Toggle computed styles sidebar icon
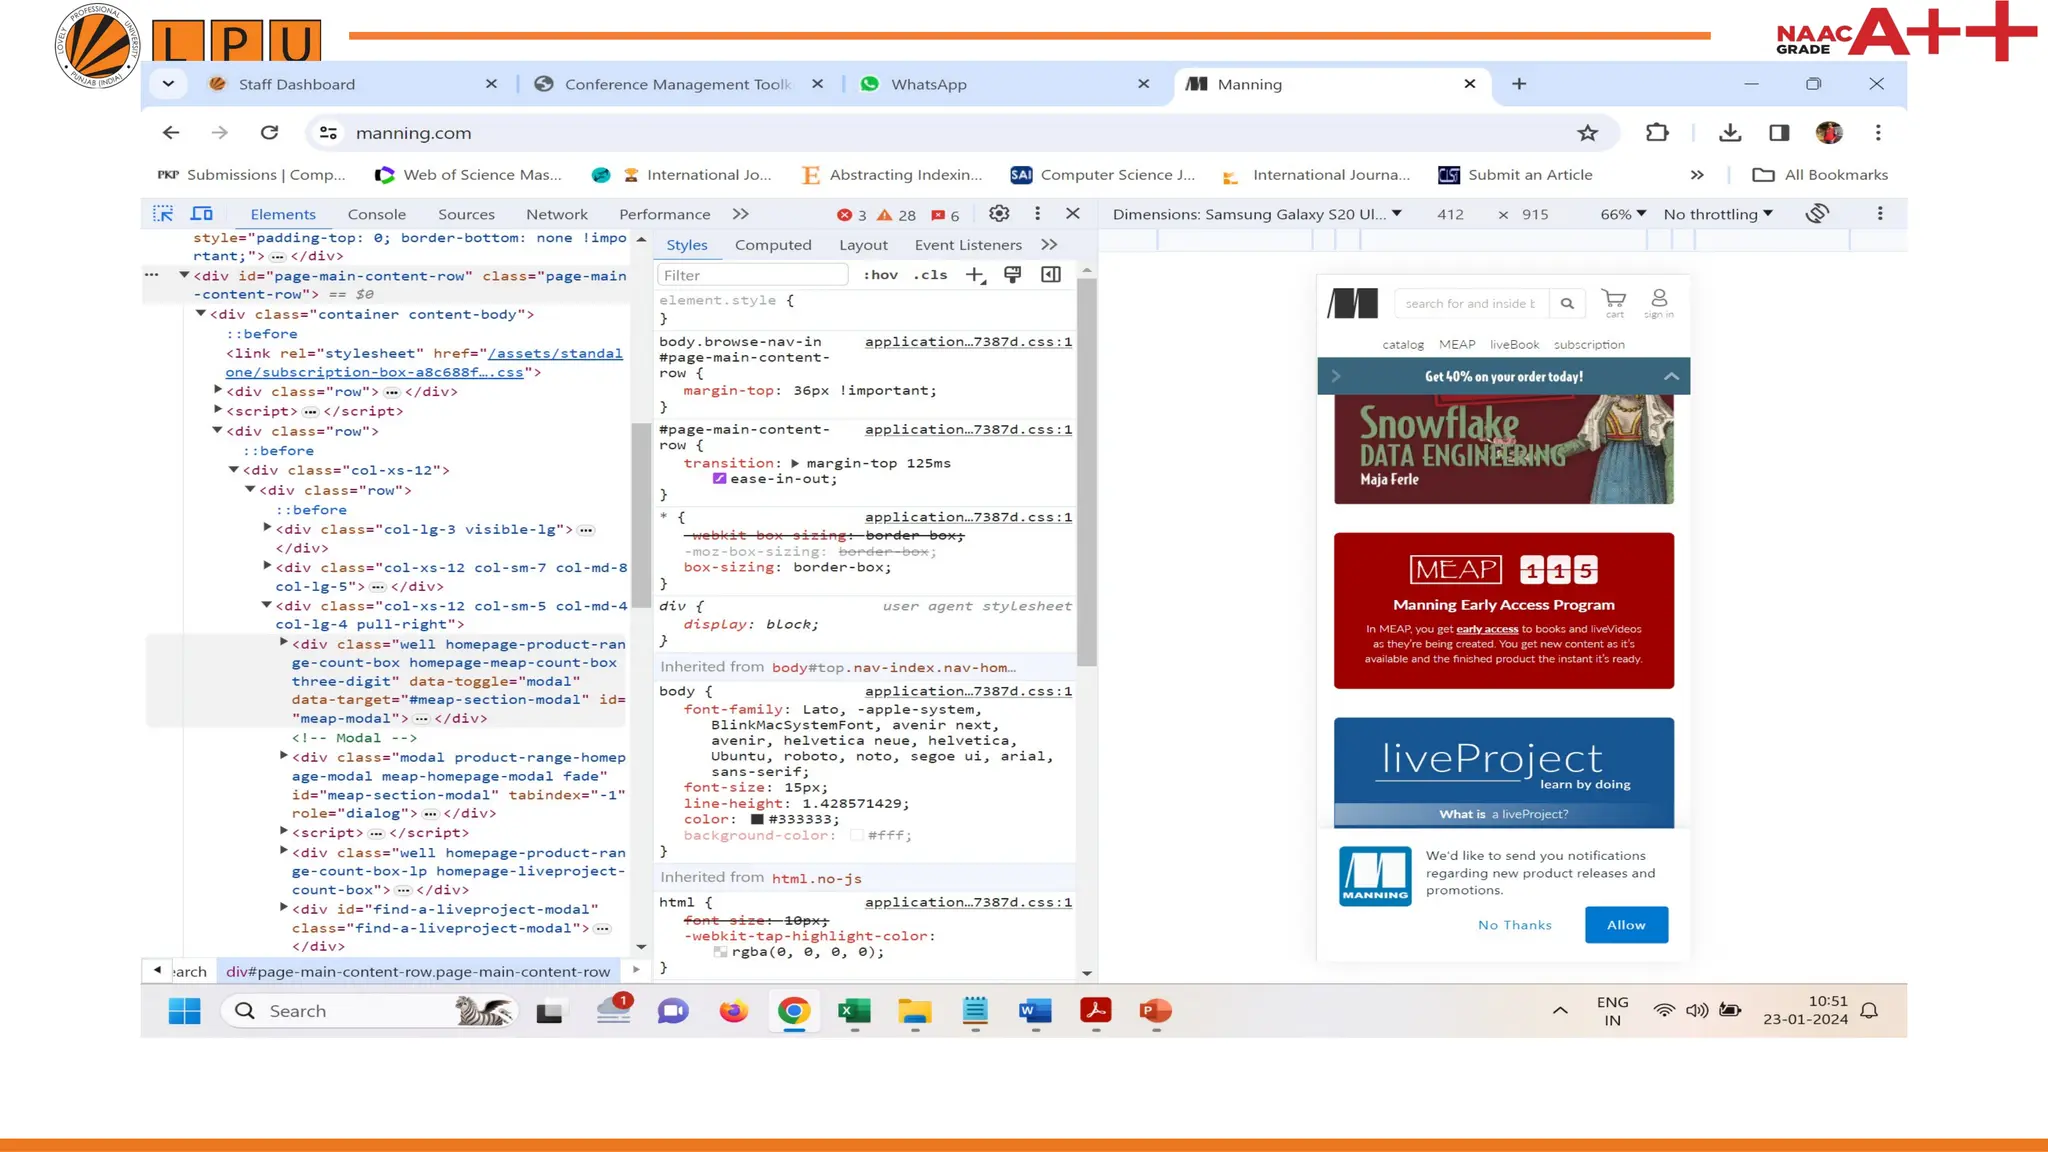The height and width of the screenshot is (1152, 2048). (1051, 275)
